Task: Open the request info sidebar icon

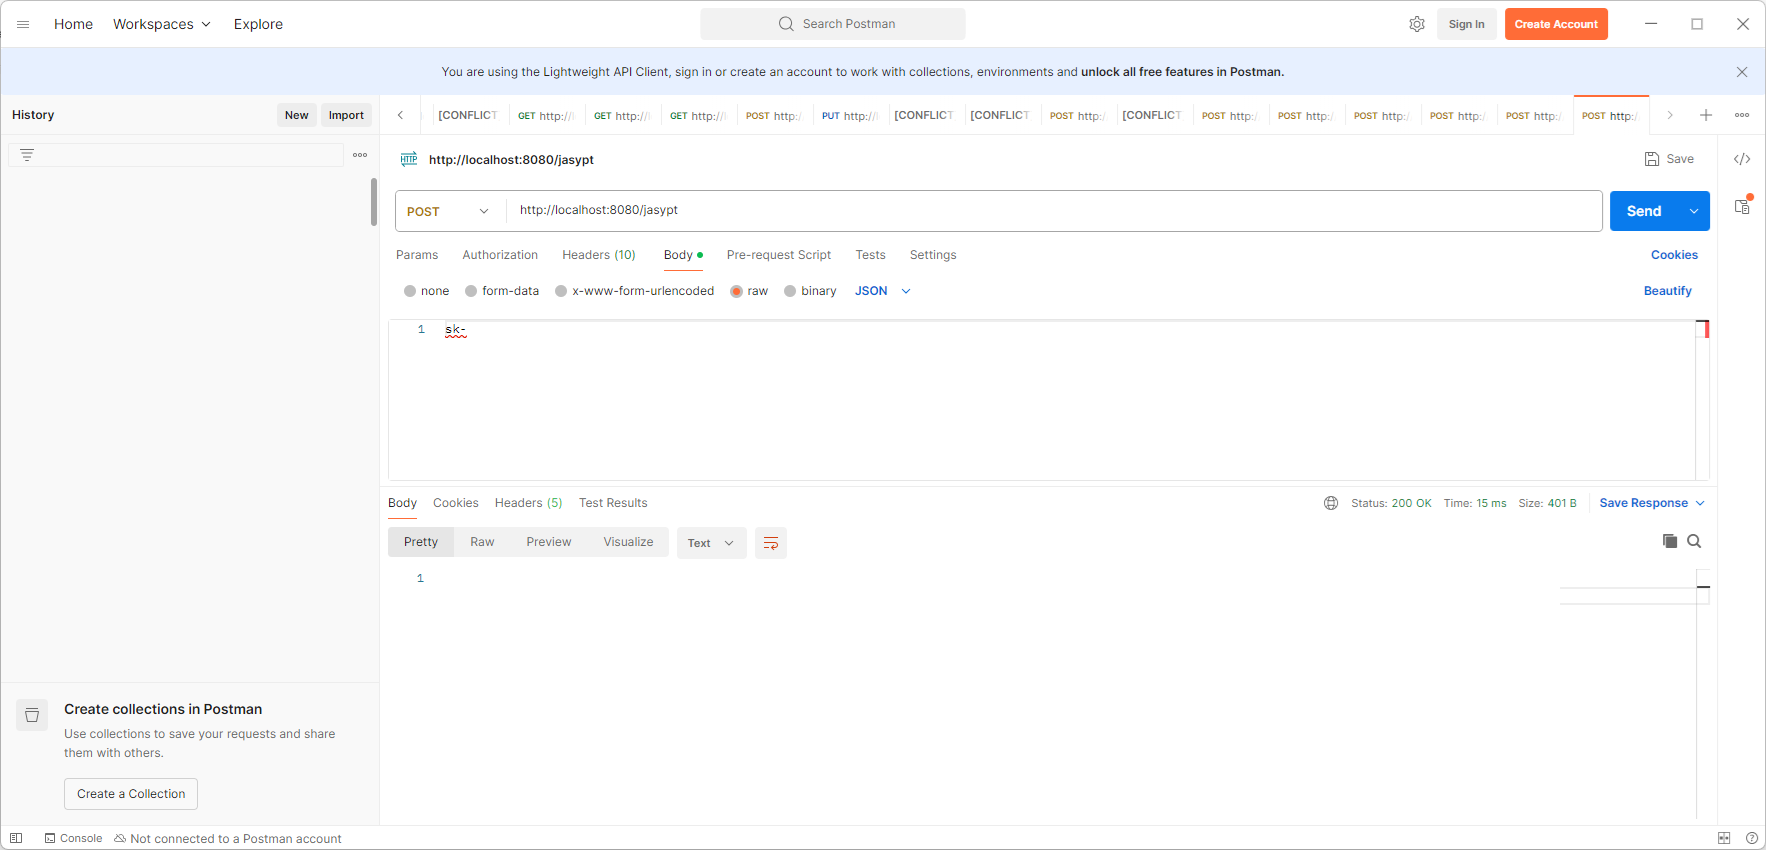Action: [x=1742, y=206]
